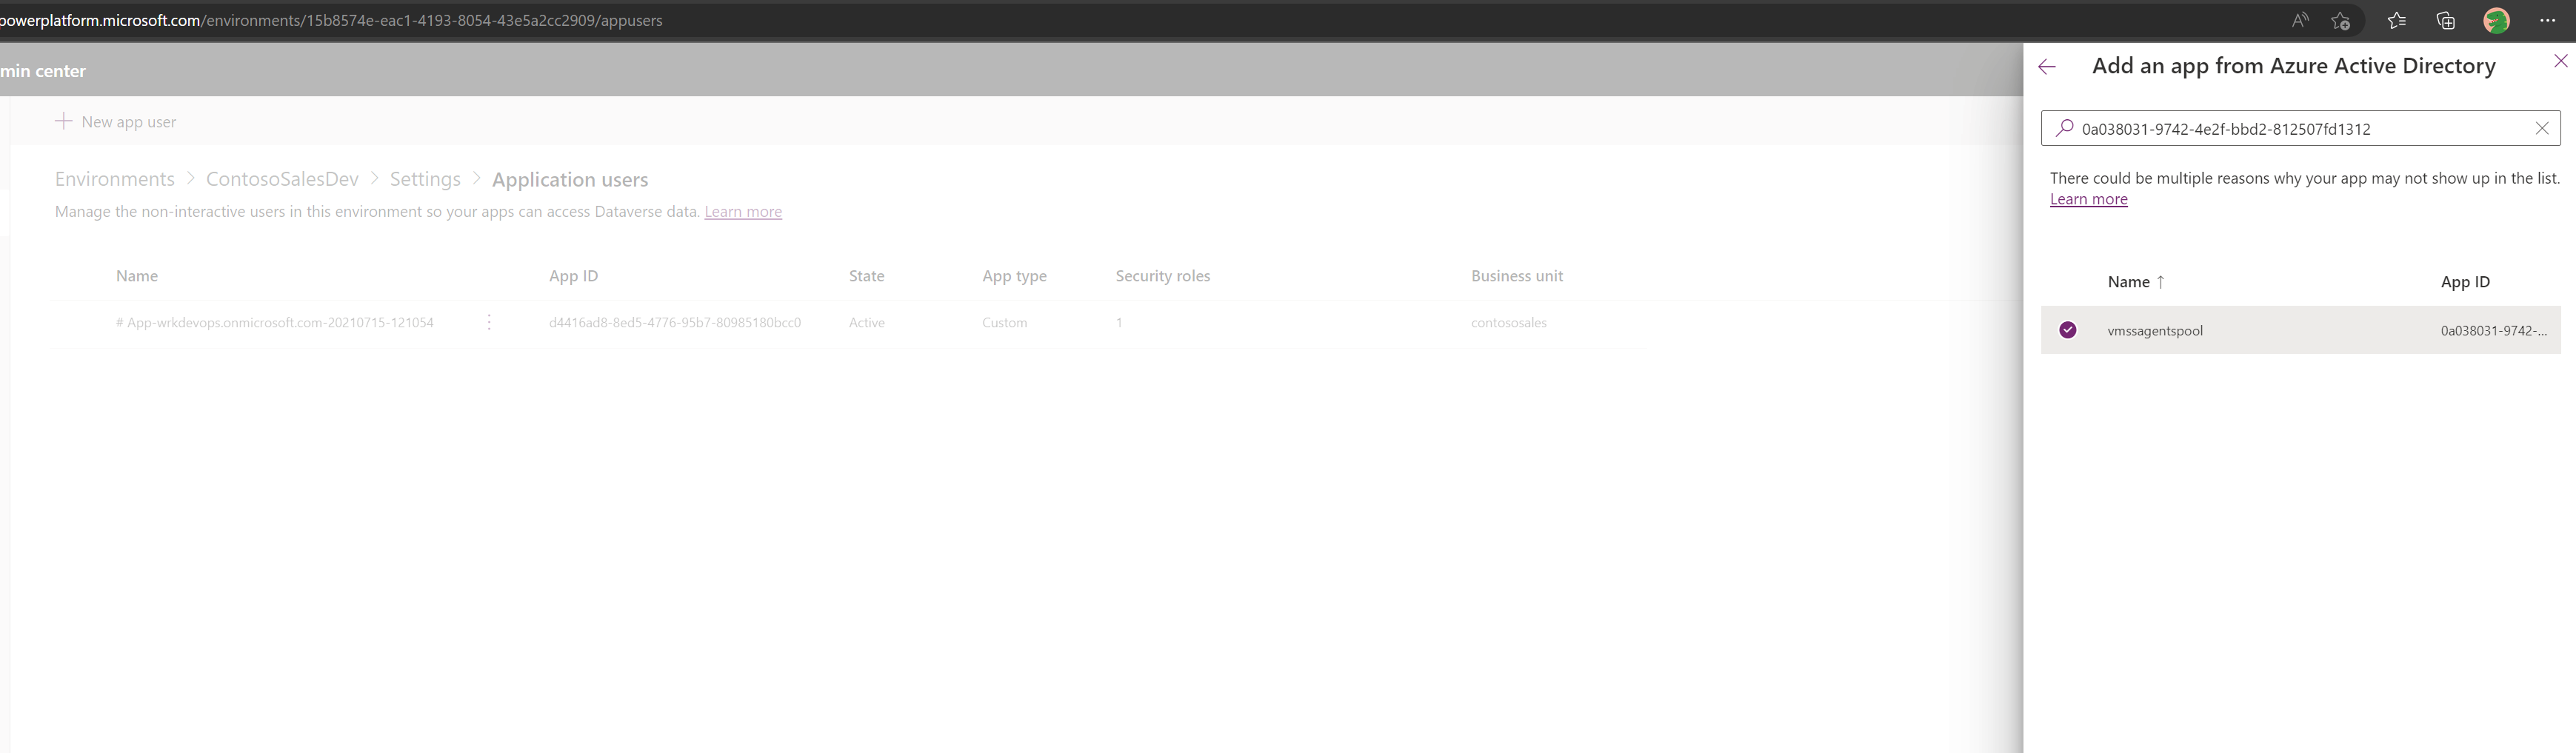Switch to Environments via breadcrumb
The height and width of the screenshot is (753, 2576).
click(x=114, y=178)
